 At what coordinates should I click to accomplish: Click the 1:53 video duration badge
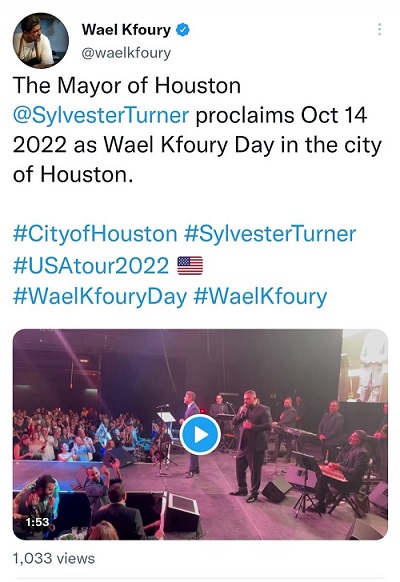[37, 522]
